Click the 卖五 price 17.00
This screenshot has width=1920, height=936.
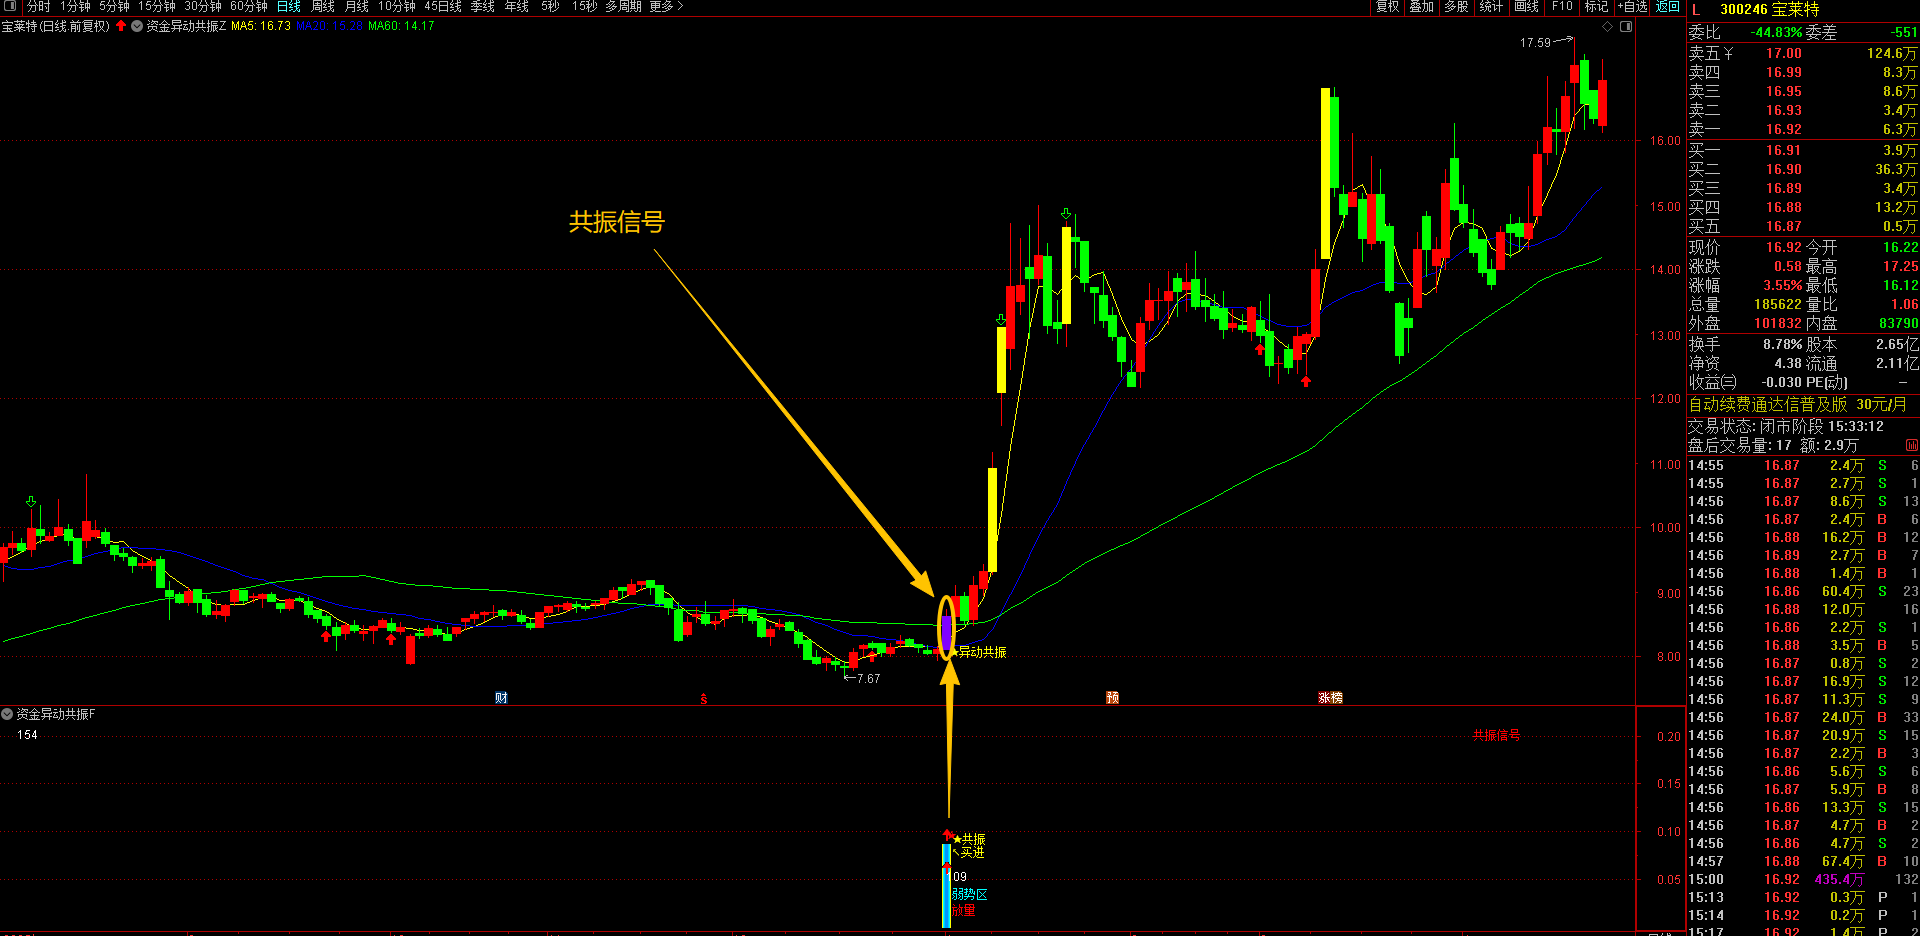pyautogui.click(x=1783, y=53)
